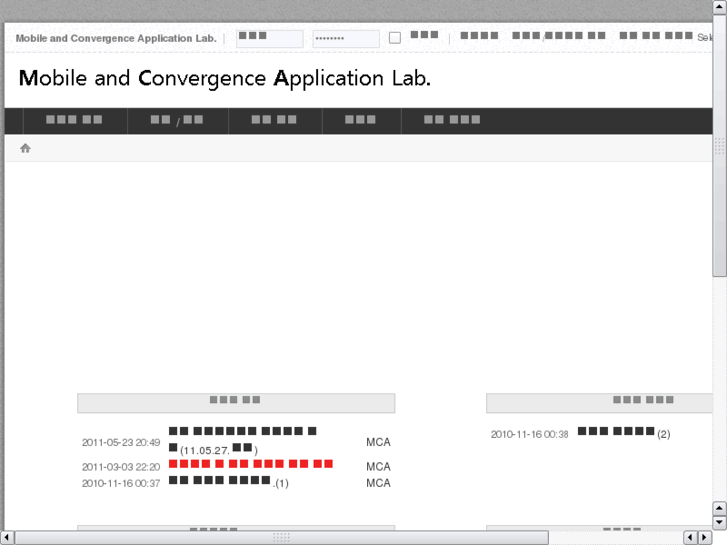Tick the checkbox beside the password field

(x=395, y=38)
